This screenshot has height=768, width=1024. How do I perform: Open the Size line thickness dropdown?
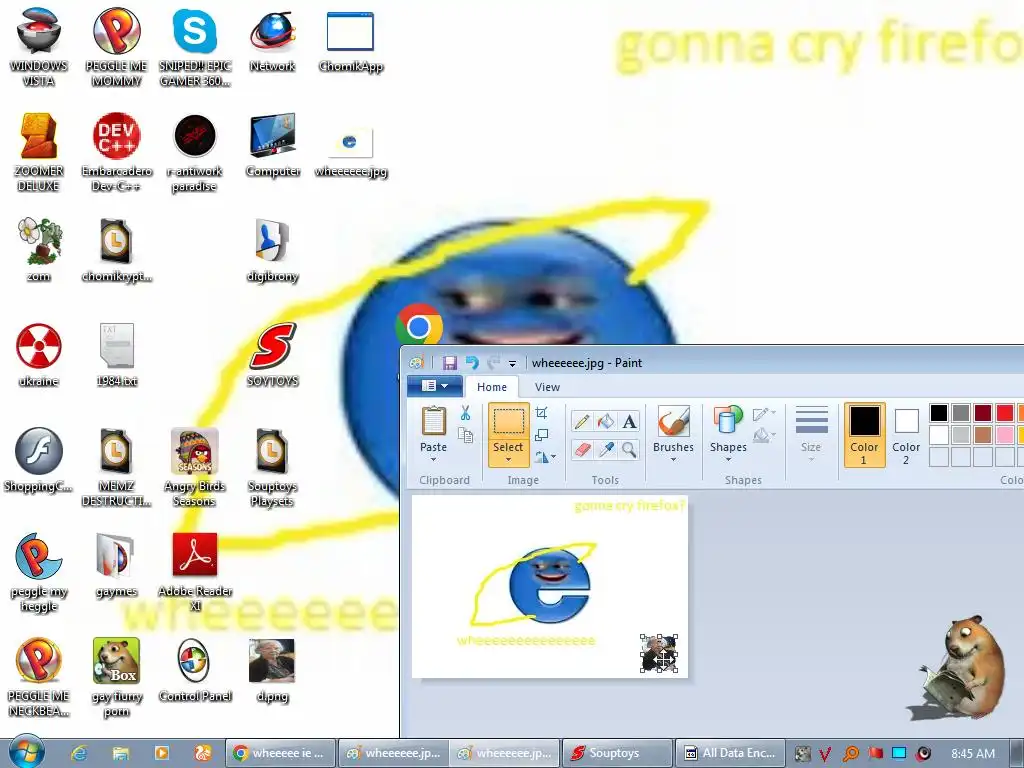811,434
